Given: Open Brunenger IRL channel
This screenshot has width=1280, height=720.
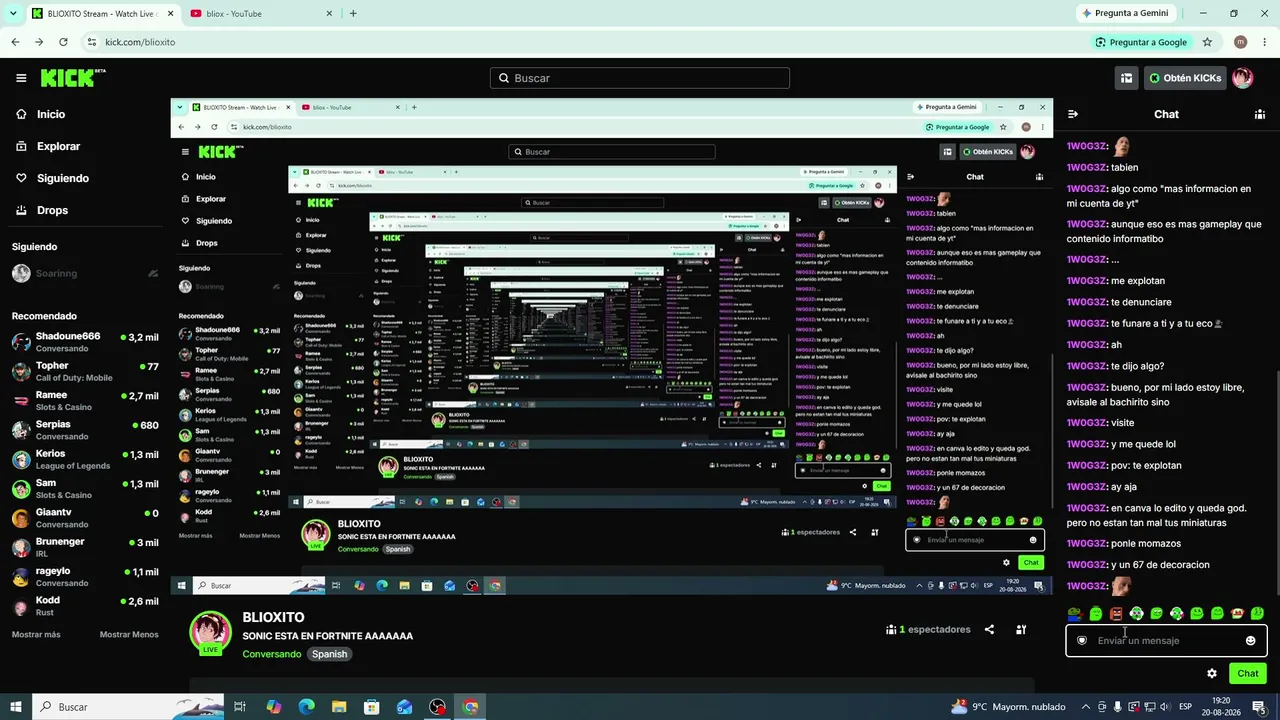Looking at the screenshot, I should click(x=85, y=547).
